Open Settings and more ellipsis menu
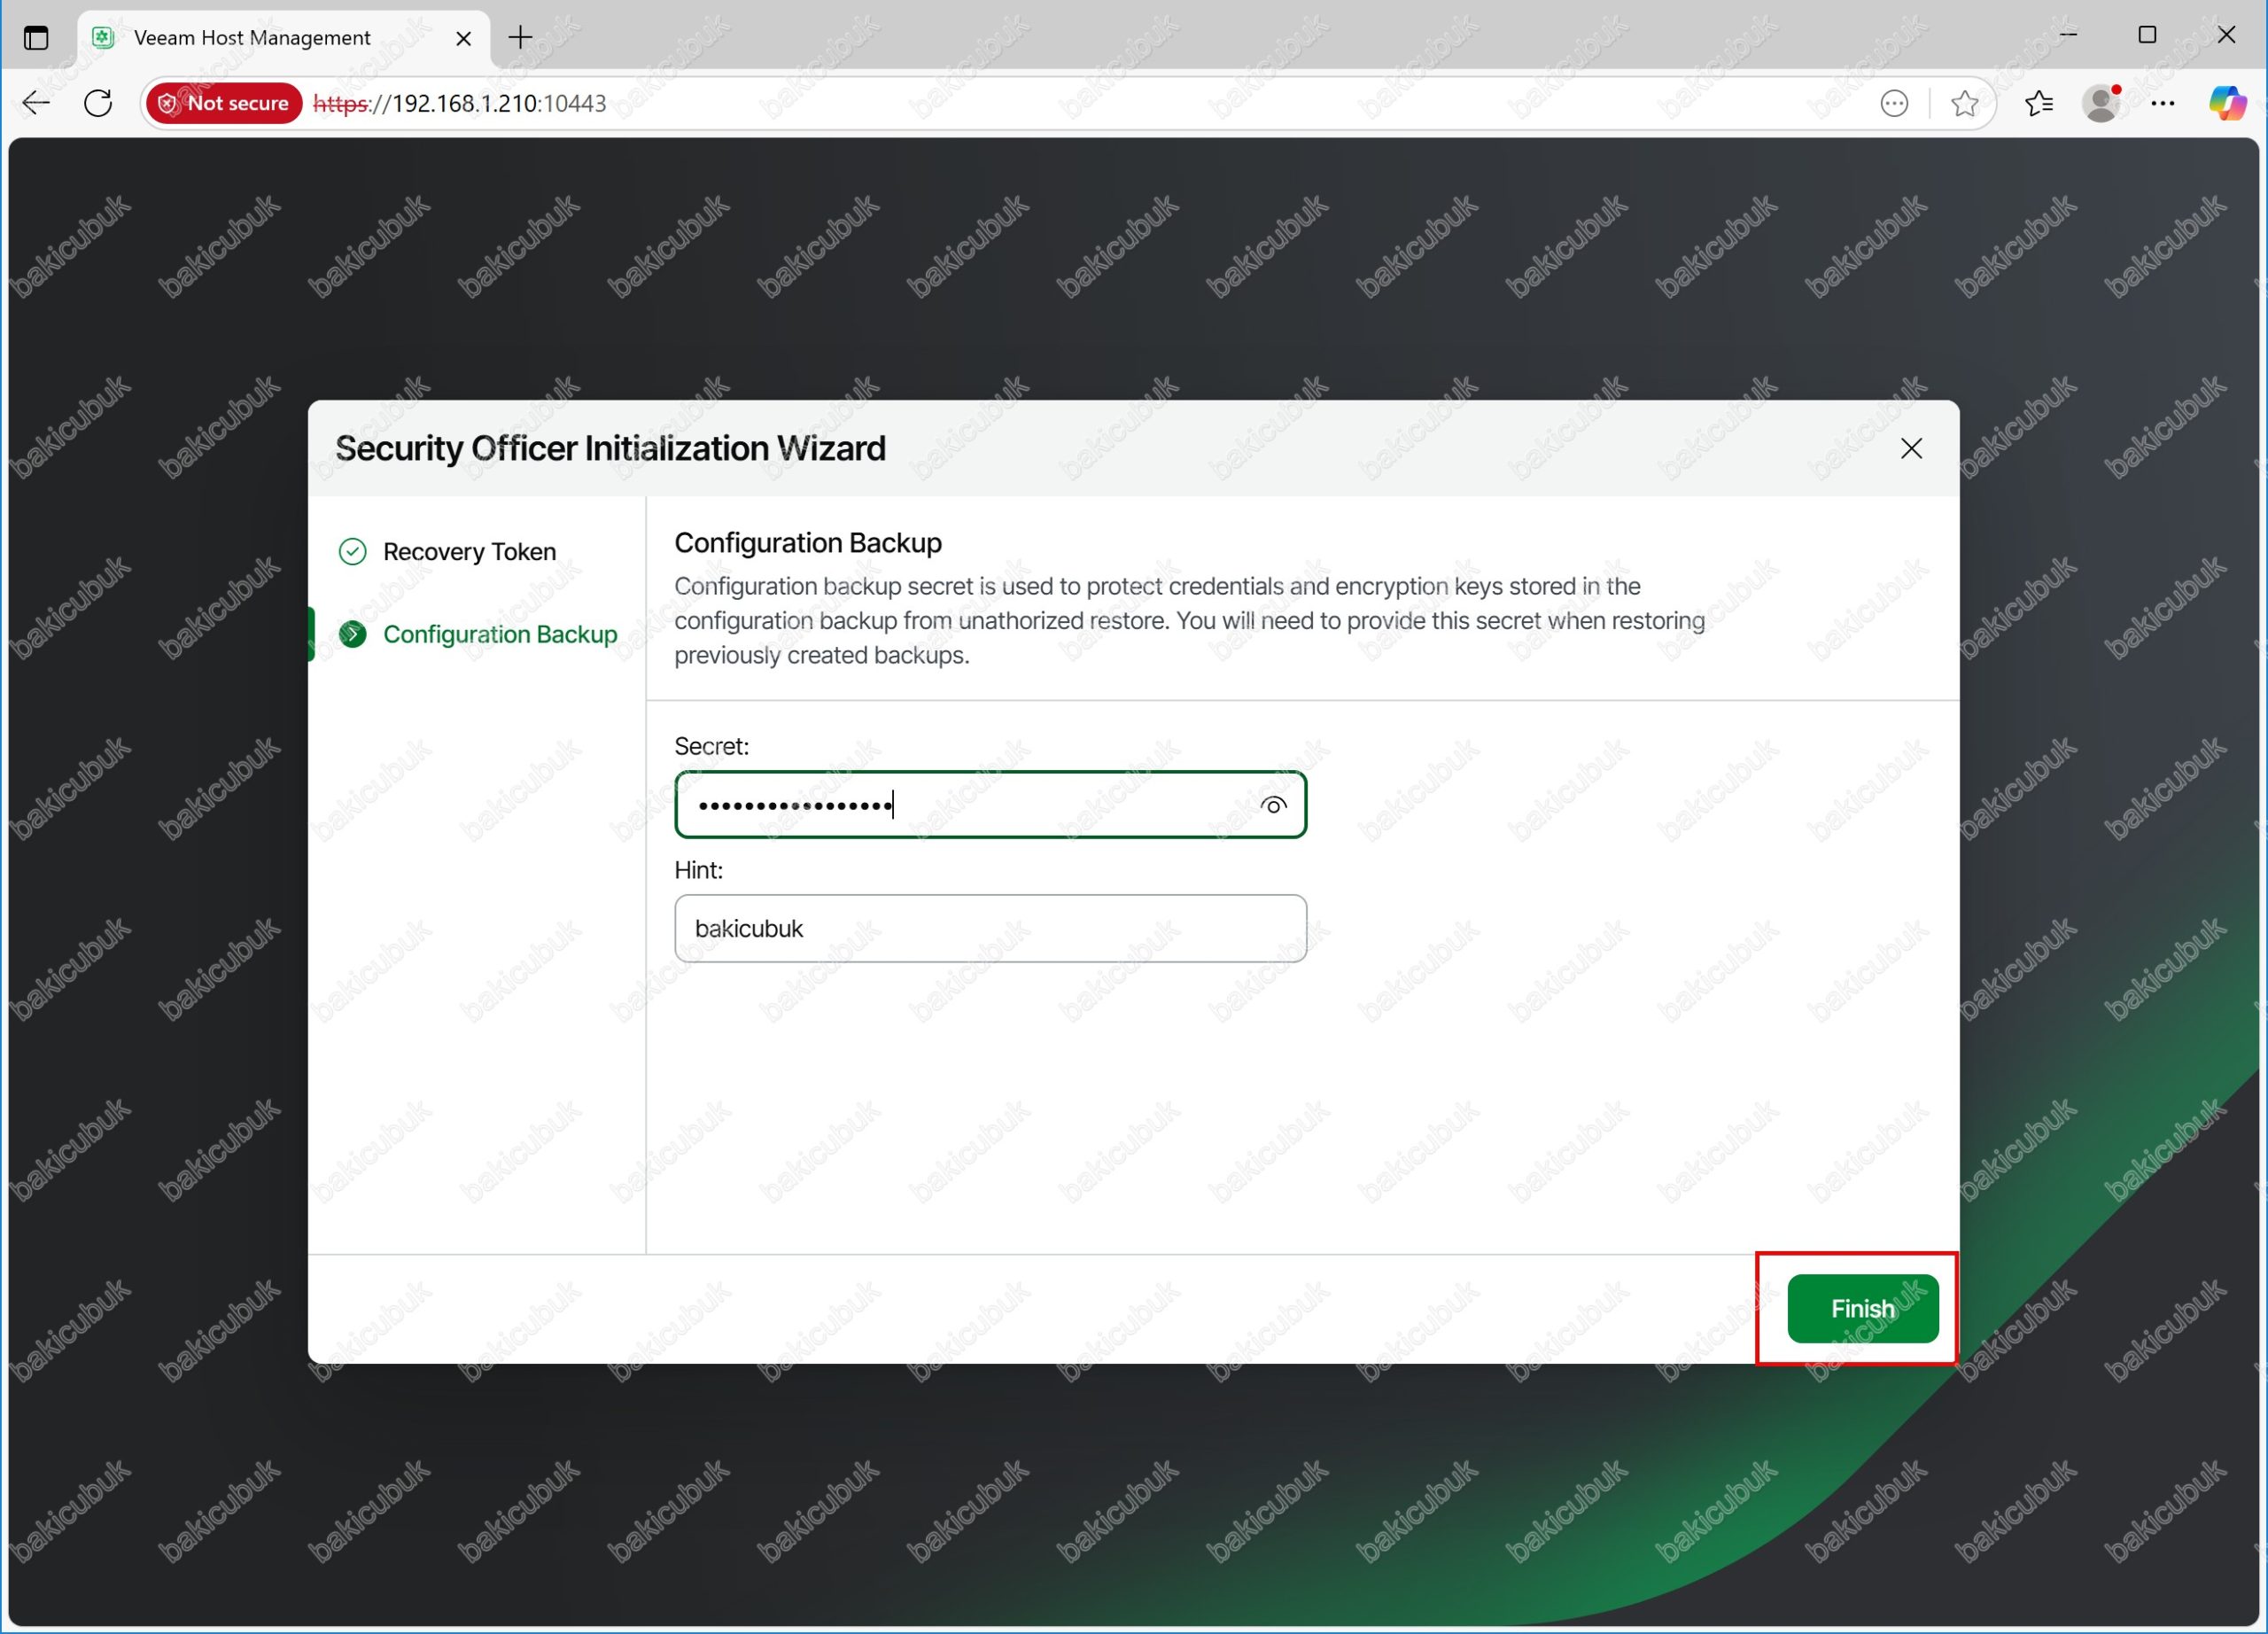 pyautogui.click(x=2163, y=103)
